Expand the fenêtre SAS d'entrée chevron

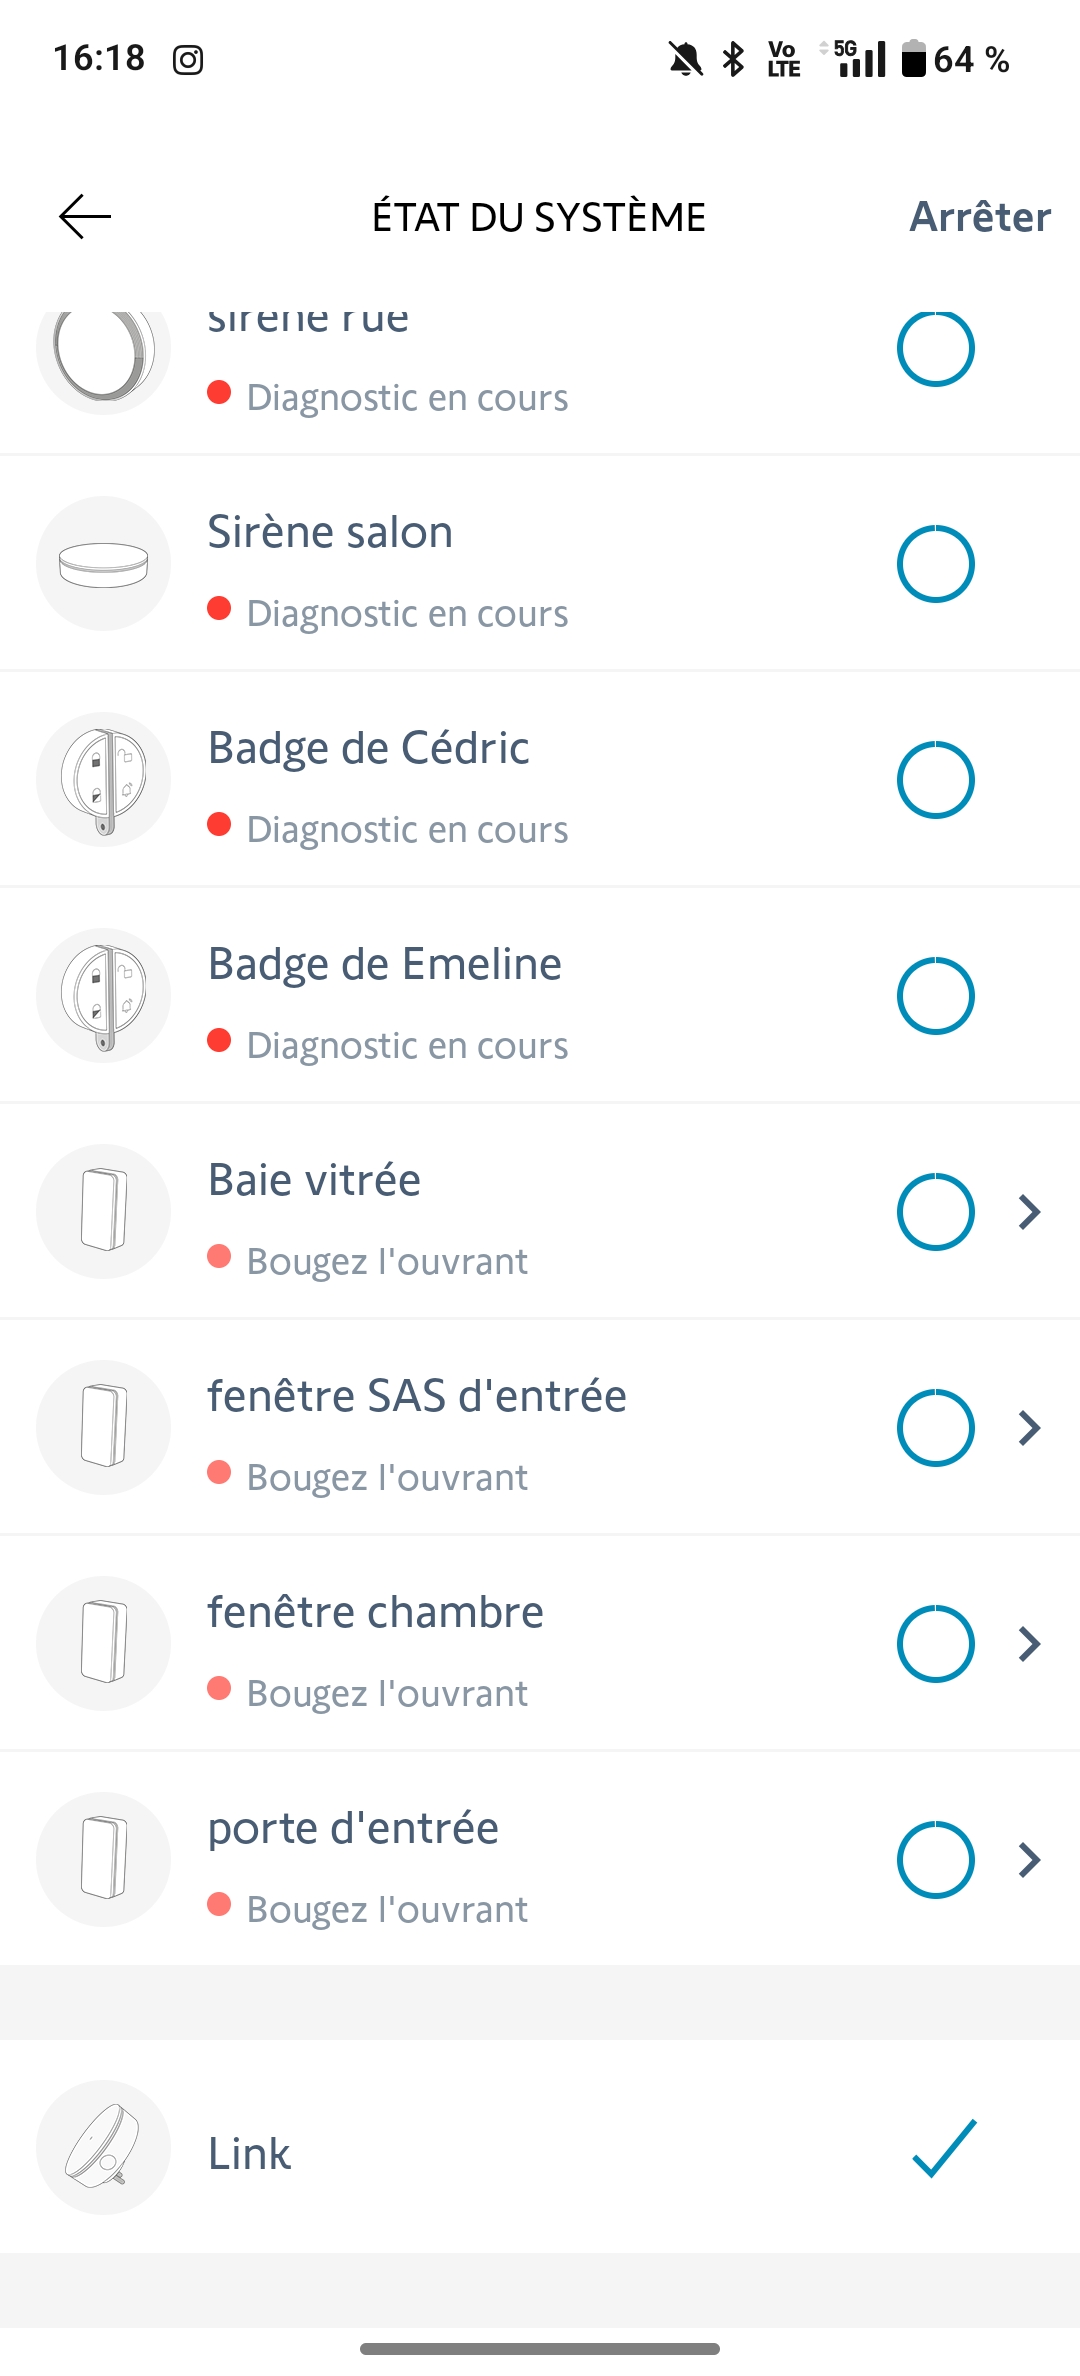pyautogui.click(x=1030, y=1428)
